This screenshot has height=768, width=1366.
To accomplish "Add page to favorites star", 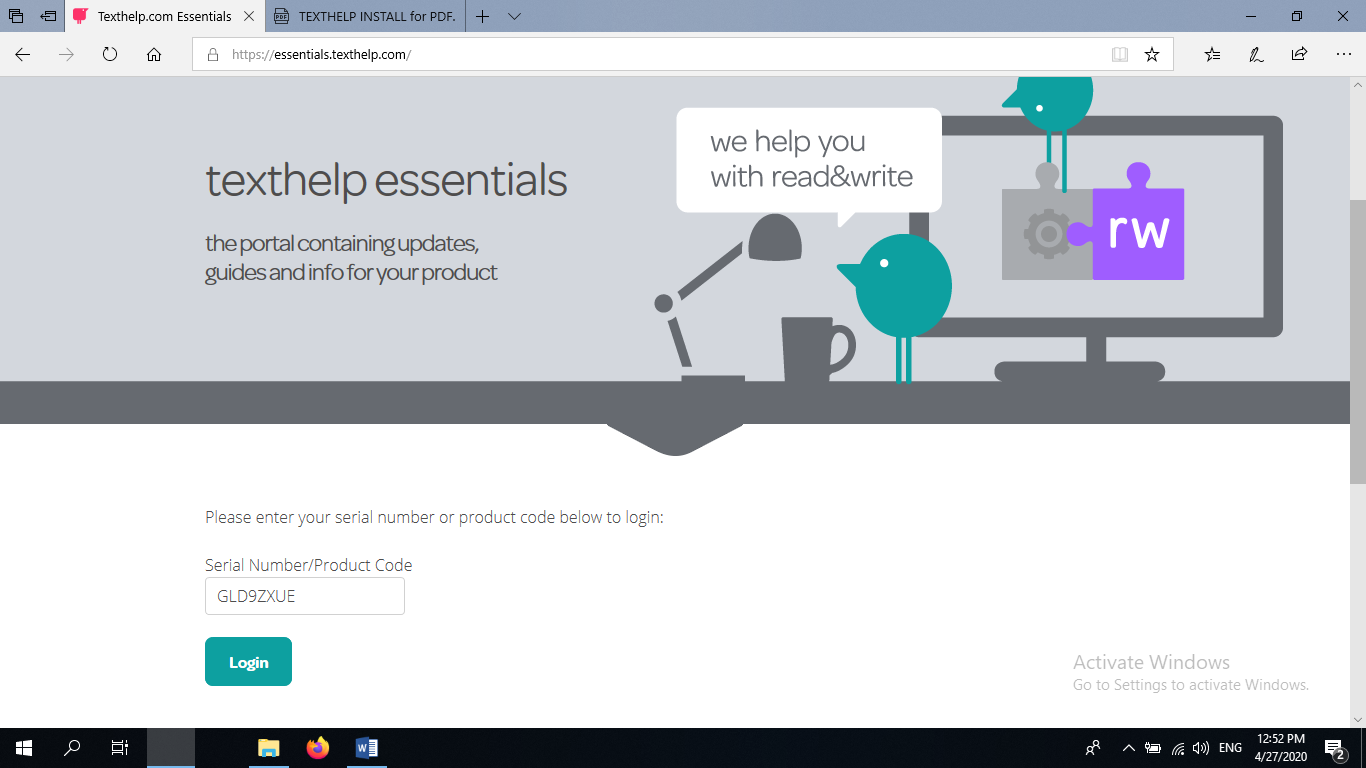I will click(x=1152, y=55).
